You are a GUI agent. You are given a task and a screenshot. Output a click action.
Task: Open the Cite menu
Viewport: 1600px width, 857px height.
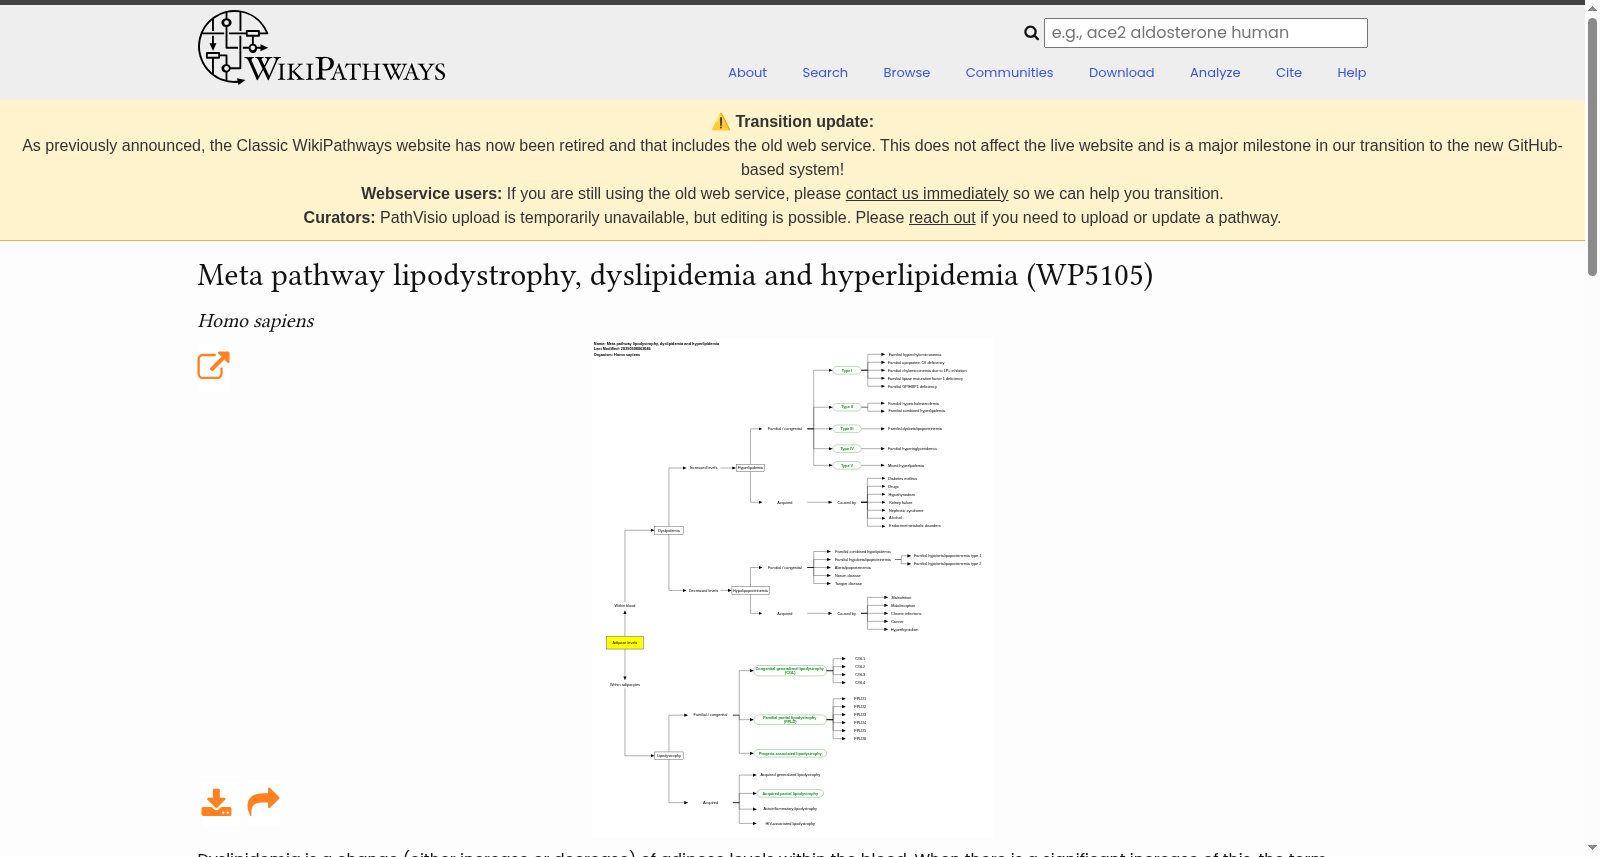click(x=1289, y=73)
